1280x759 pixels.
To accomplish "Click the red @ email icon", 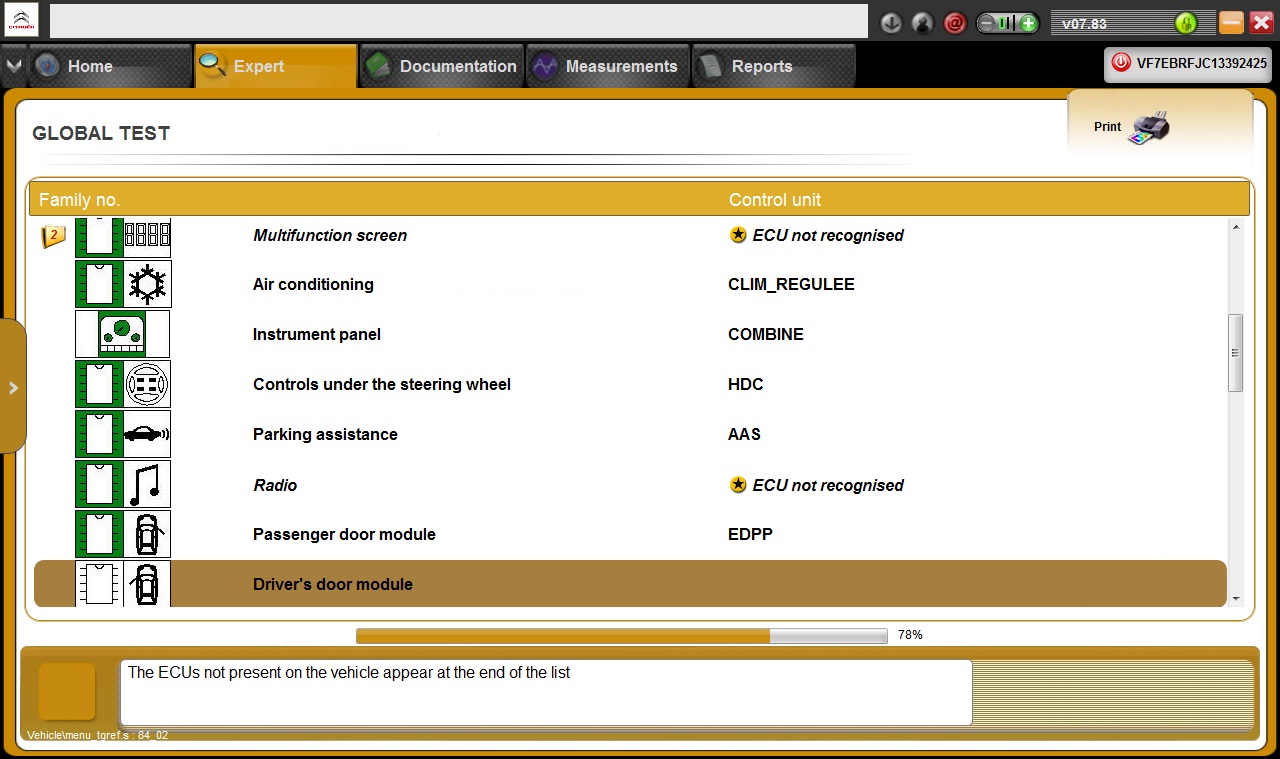I will point(955,23).
